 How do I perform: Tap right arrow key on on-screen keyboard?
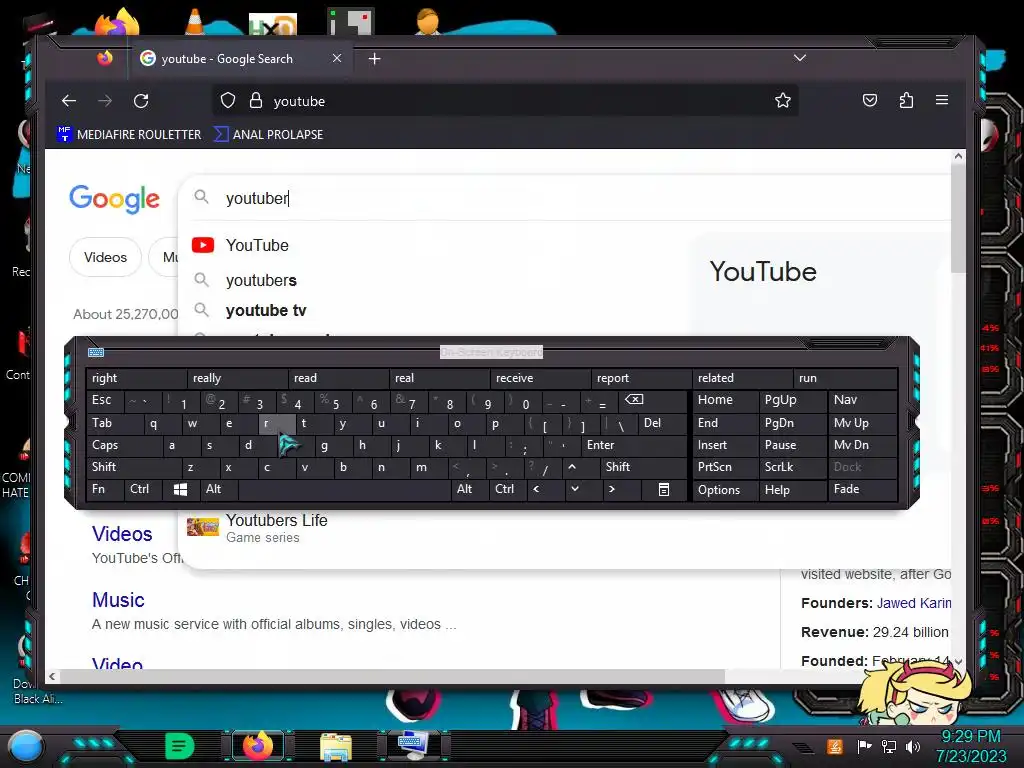point(612,489)
